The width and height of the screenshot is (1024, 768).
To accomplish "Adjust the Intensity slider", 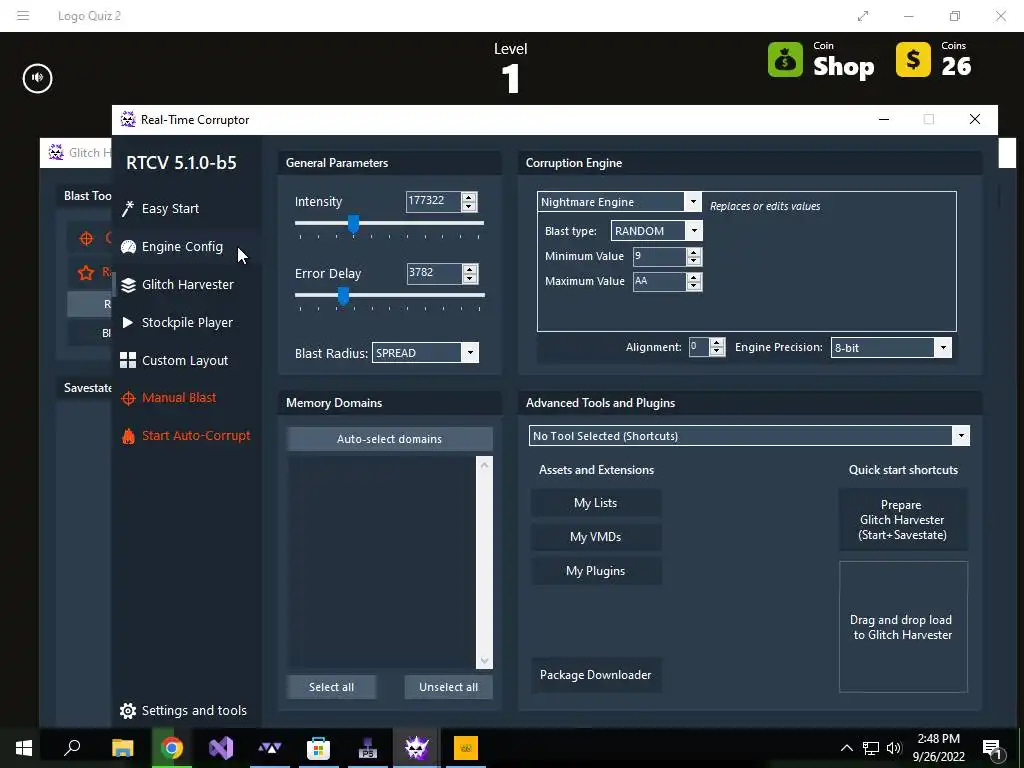I will (353, 224).
